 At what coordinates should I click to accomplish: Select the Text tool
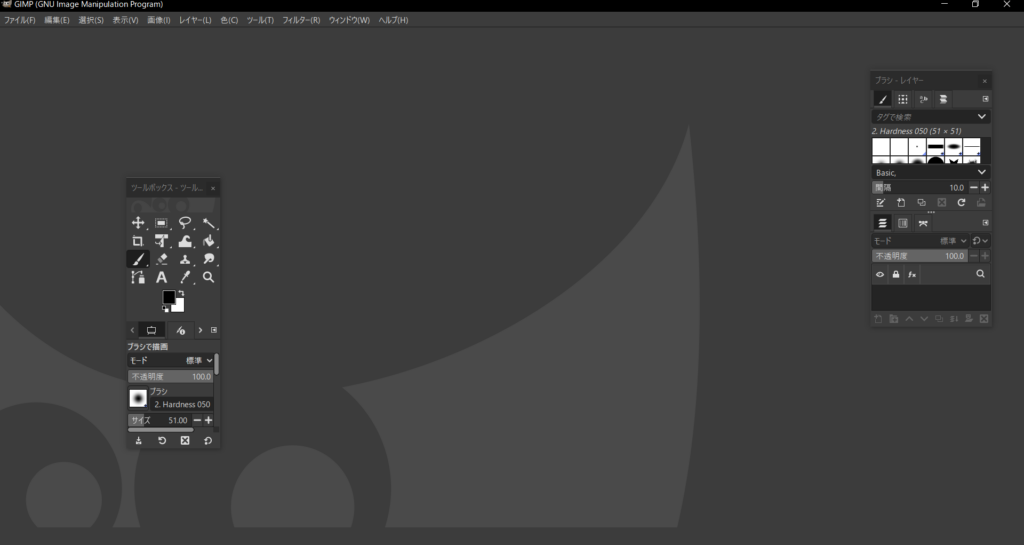(161, 277)
